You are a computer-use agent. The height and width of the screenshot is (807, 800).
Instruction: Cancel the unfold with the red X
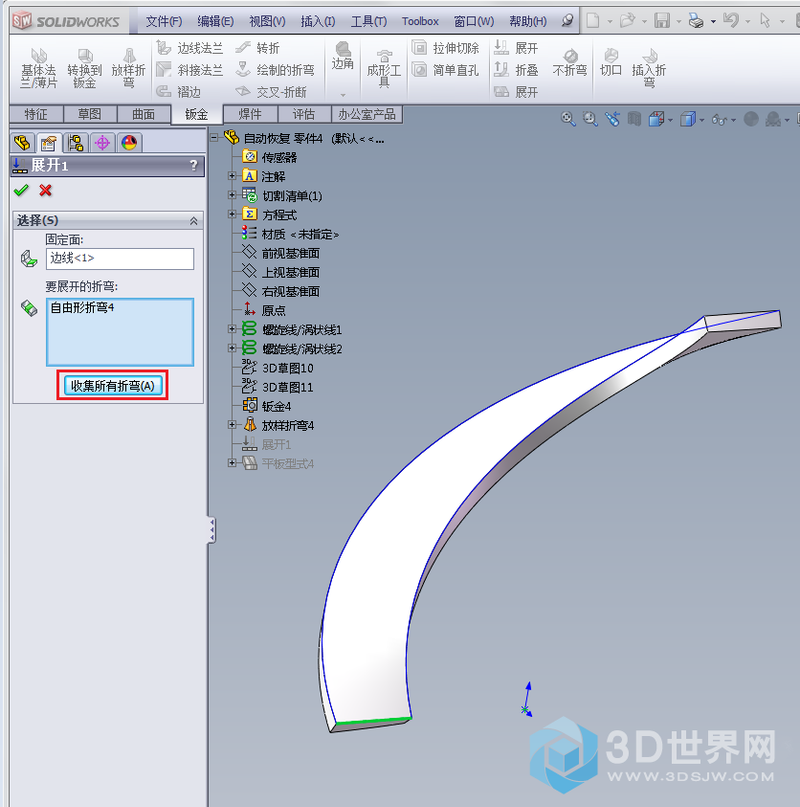[45, 190]
